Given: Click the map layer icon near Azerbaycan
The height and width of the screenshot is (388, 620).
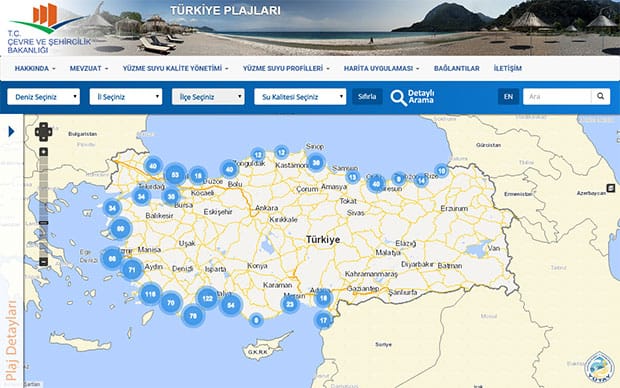Looking at the screenshot, I should tap(611, 188).
